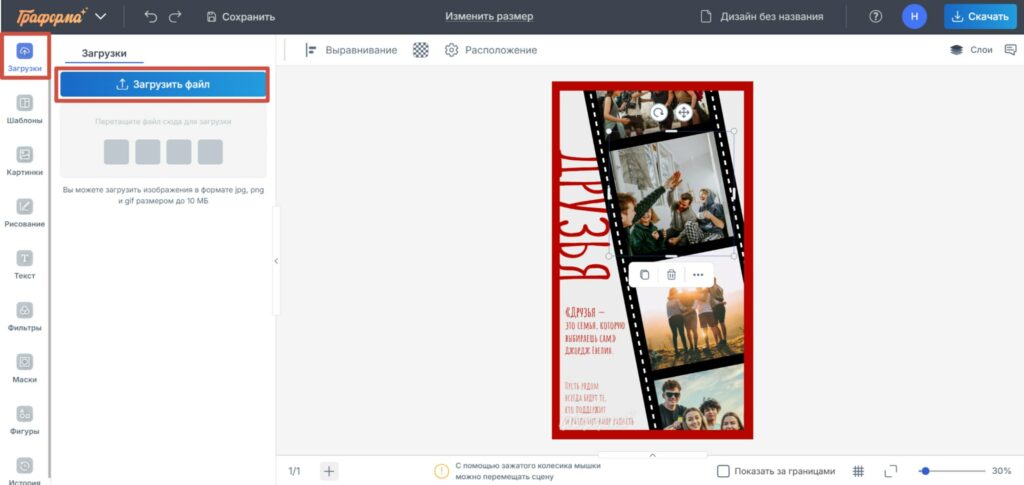The height and width of the screenshot is (485, 1024).
Task: Open the Маски panel
Action: [25, 368]
